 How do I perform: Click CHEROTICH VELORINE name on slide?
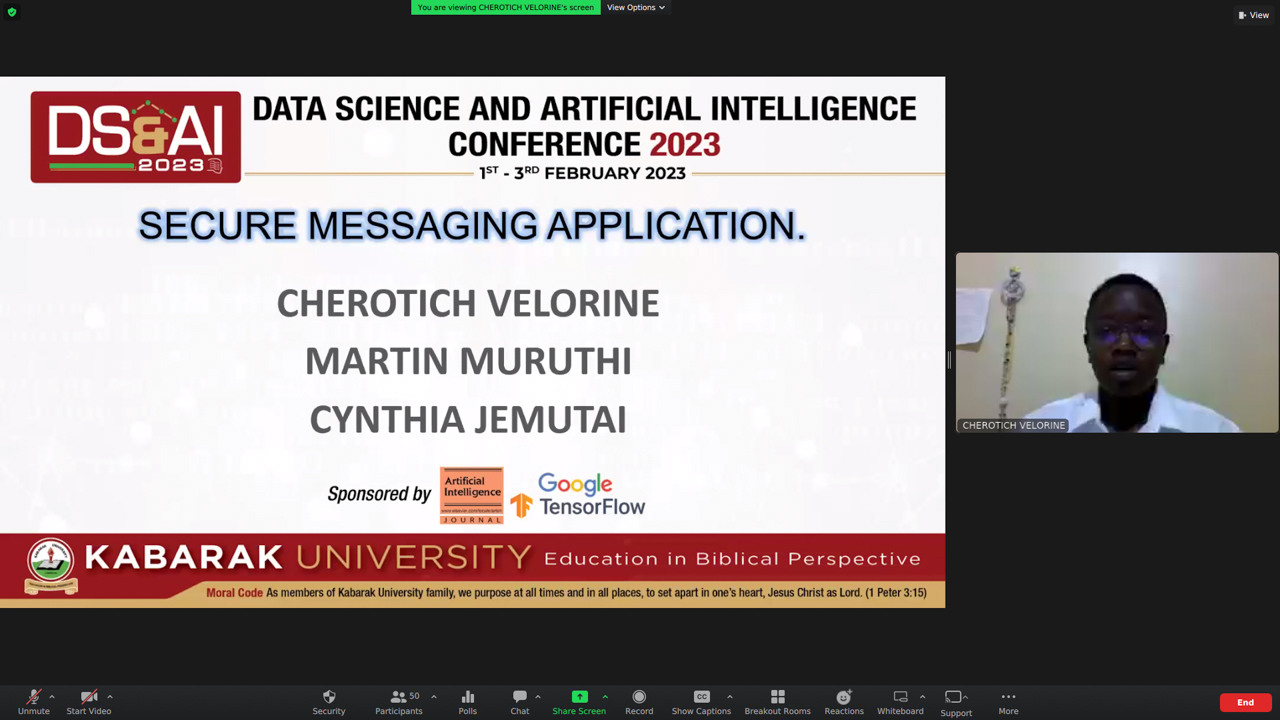point(468,303)
